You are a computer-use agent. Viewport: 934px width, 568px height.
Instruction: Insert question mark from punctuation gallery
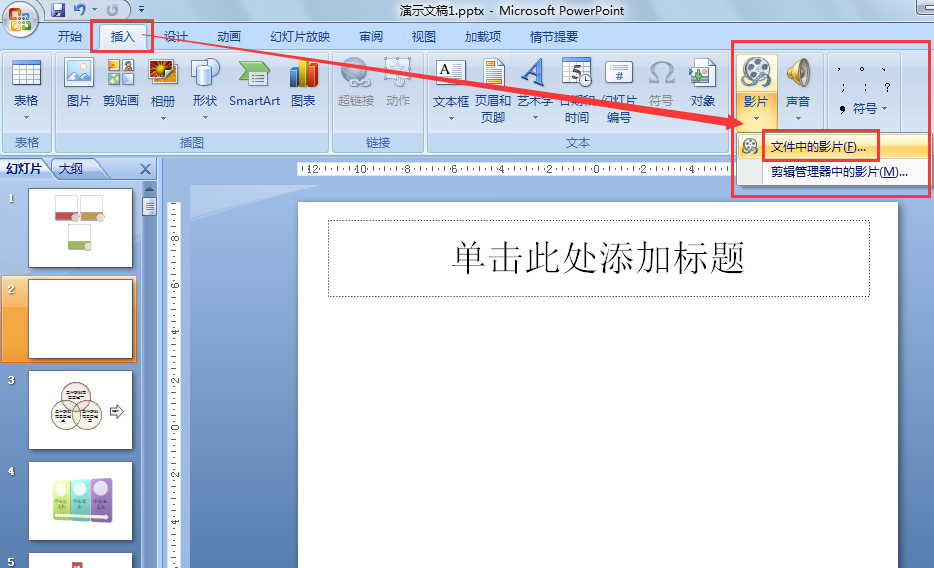click(x=888, y=88)
